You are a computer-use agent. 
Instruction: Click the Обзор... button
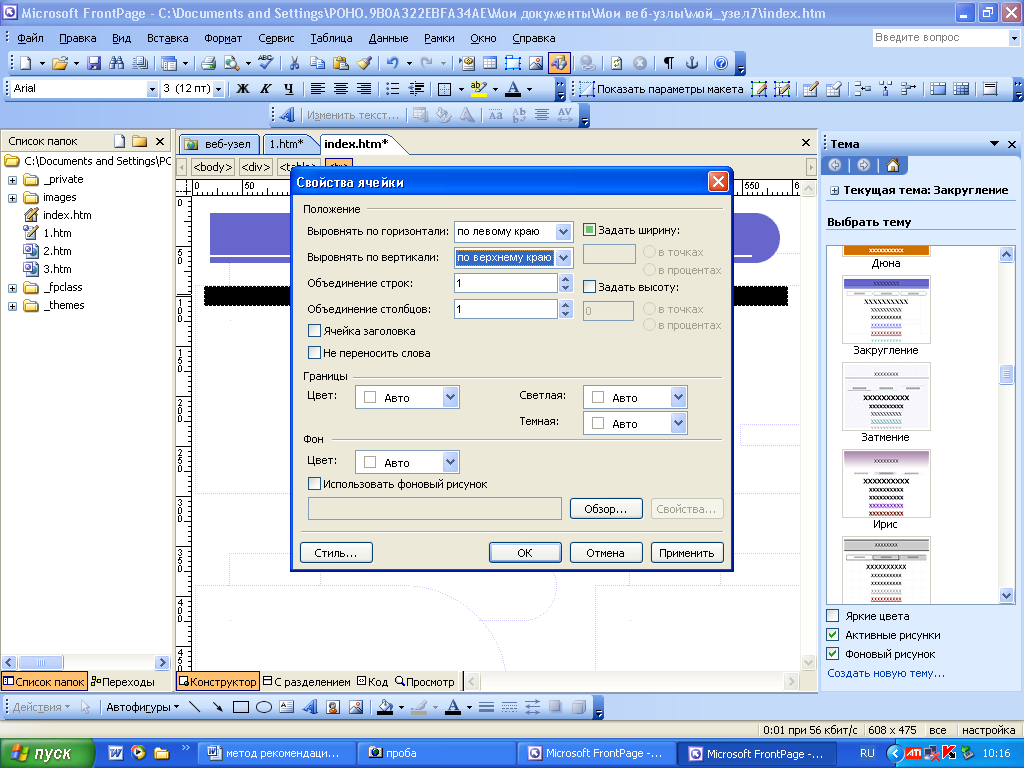coord(605,509)
